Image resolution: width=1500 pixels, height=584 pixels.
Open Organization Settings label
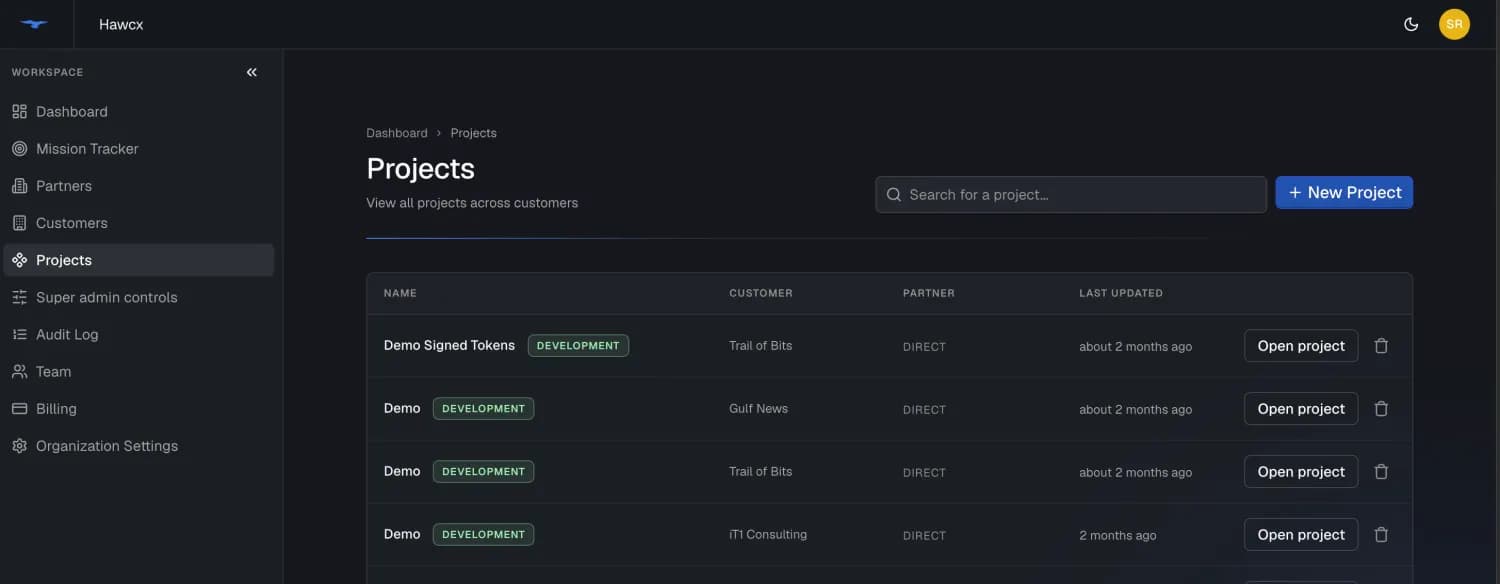107,446
